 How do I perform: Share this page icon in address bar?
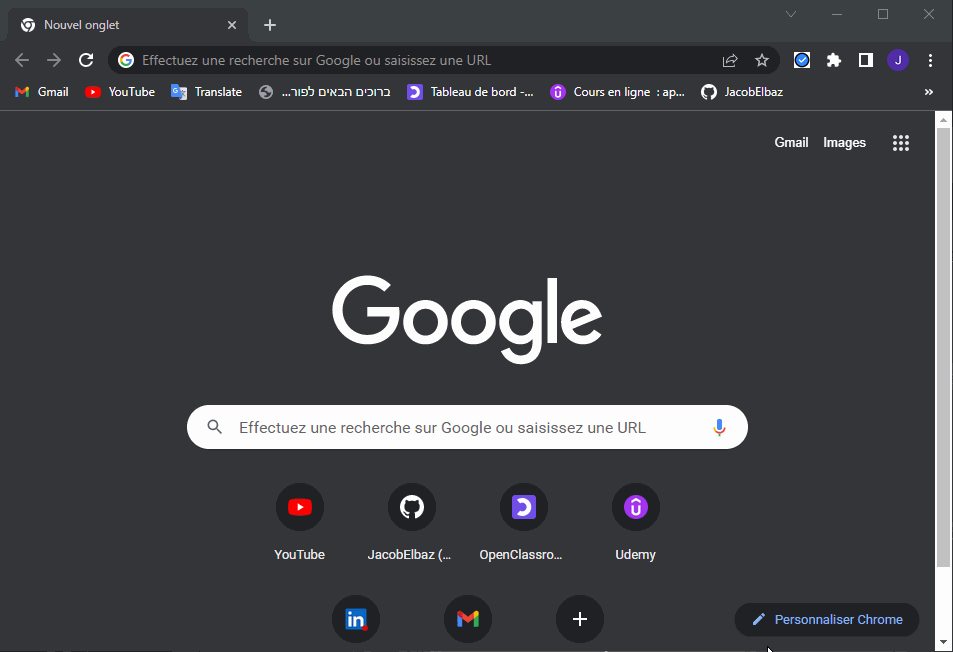[x=730, y=60]
